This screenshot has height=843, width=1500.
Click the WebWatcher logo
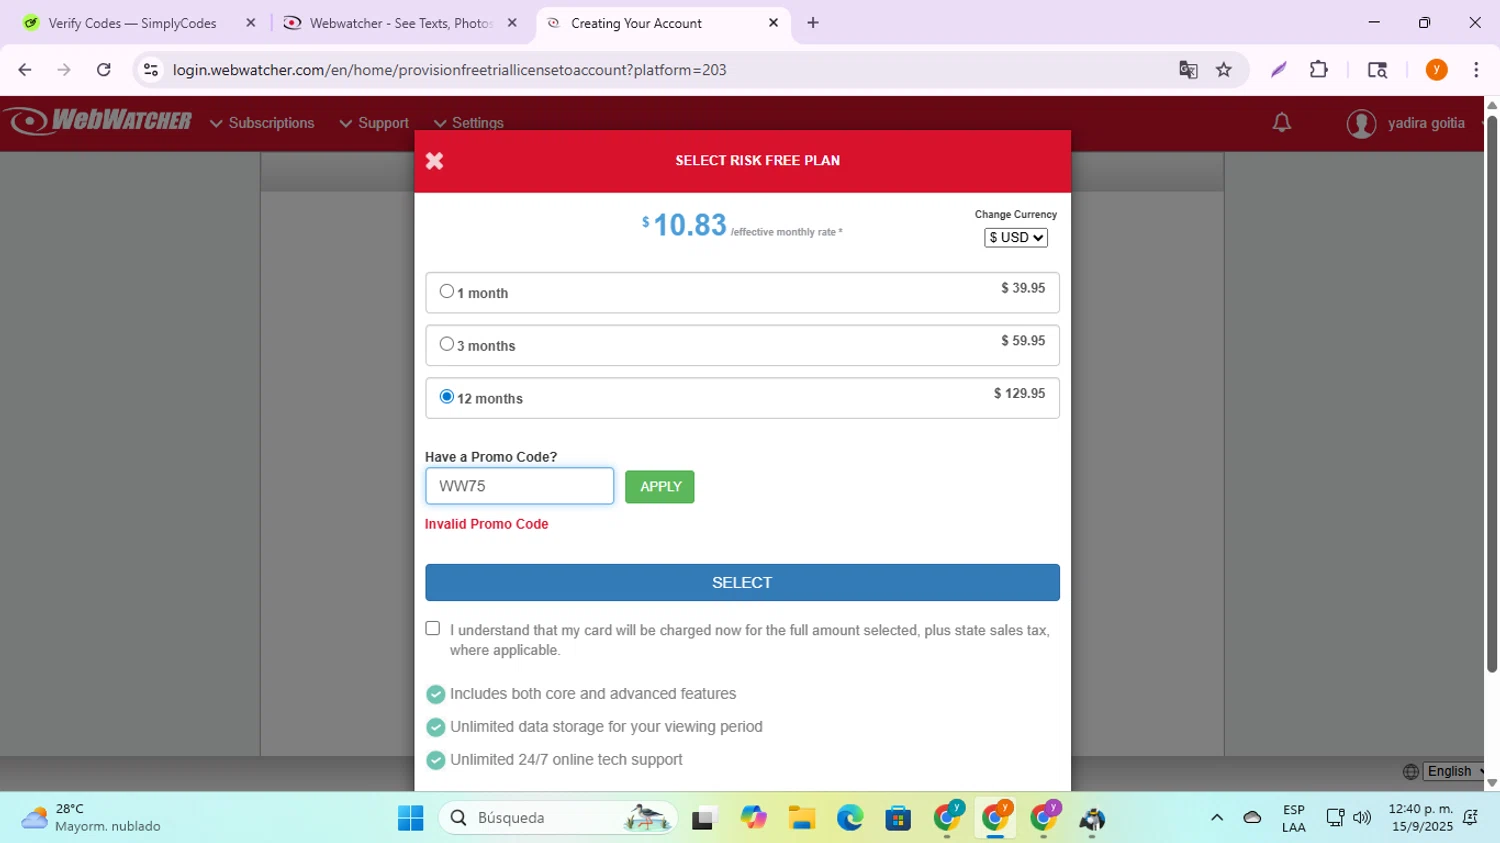click(x=100, y=121)
